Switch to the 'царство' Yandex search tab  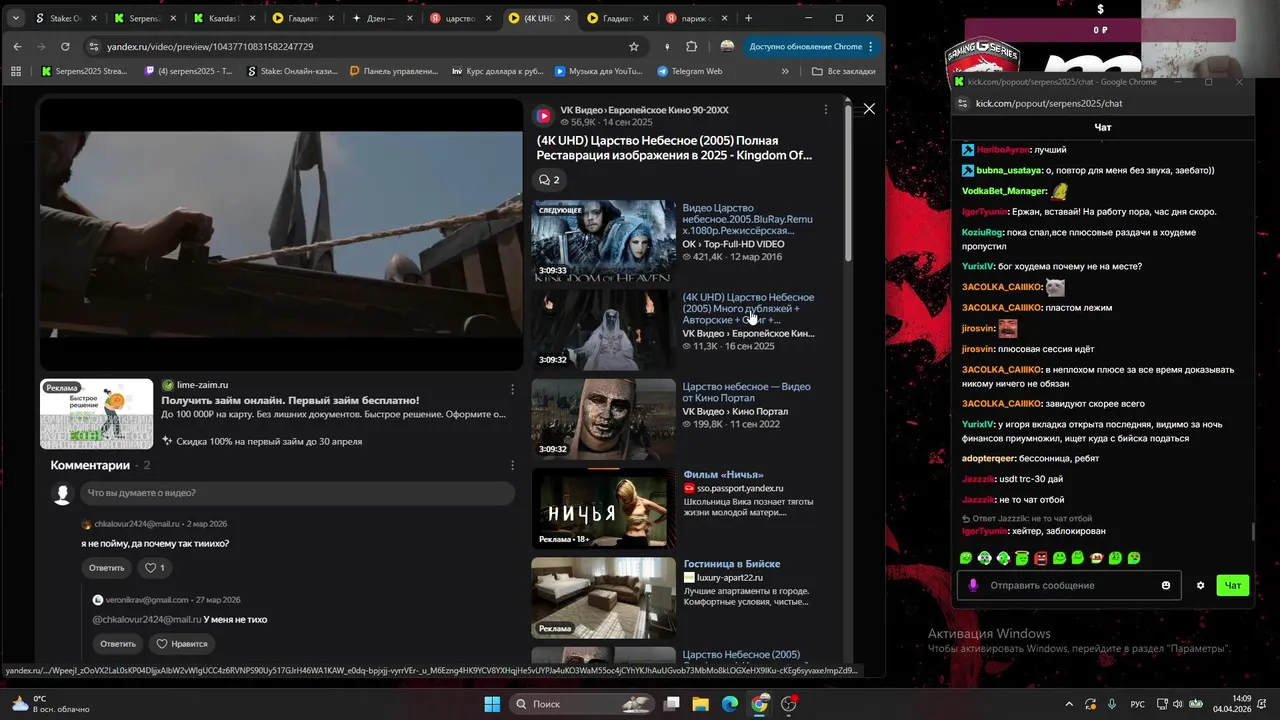click(x=459, y=18)
